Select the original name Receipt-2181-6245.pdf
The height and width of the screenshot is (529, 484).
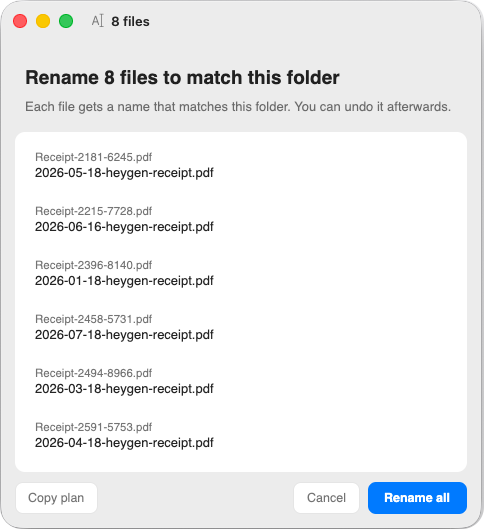93,157
